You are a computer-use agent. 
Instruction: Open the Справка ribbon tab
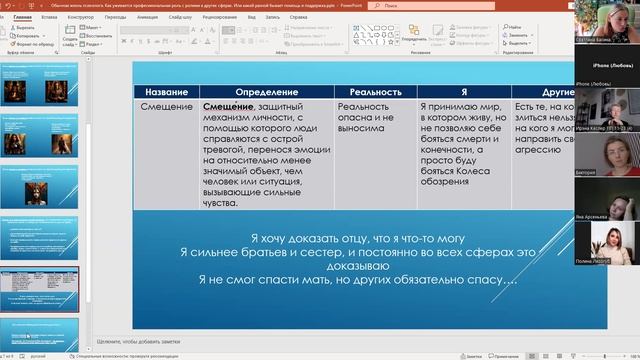coord(298,17)
